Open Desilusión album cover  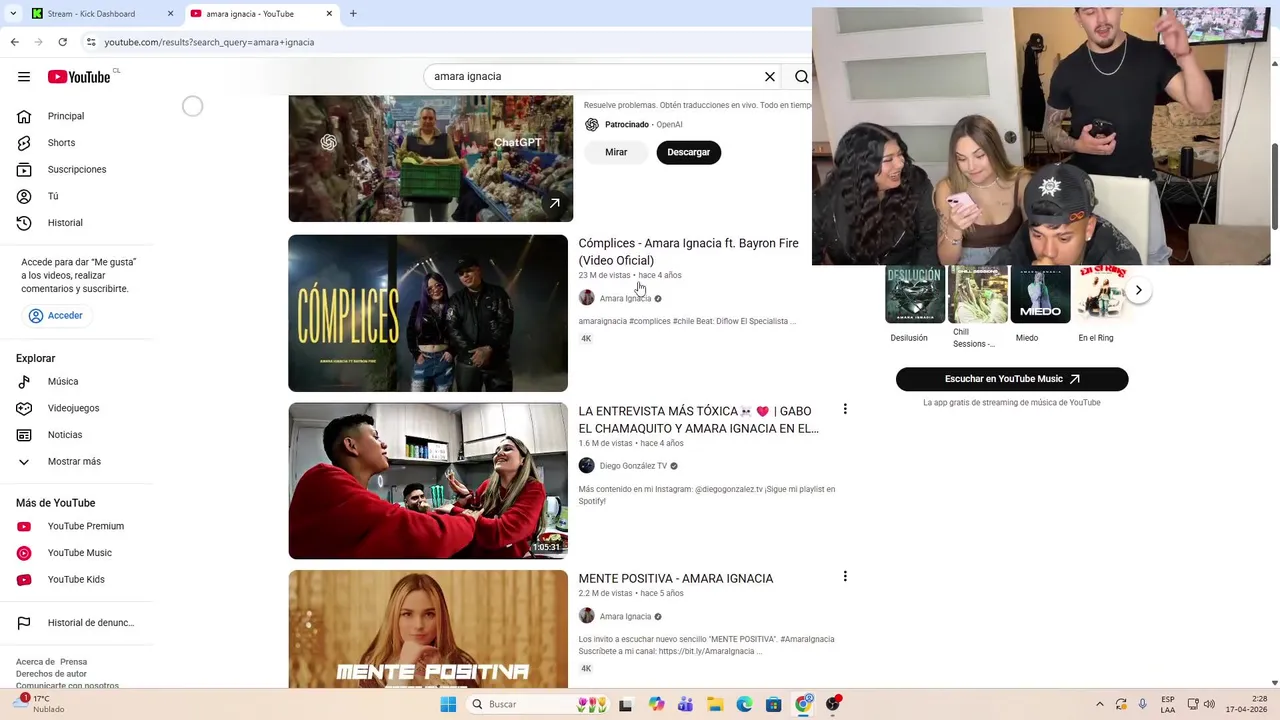click(x=915, y=294)
